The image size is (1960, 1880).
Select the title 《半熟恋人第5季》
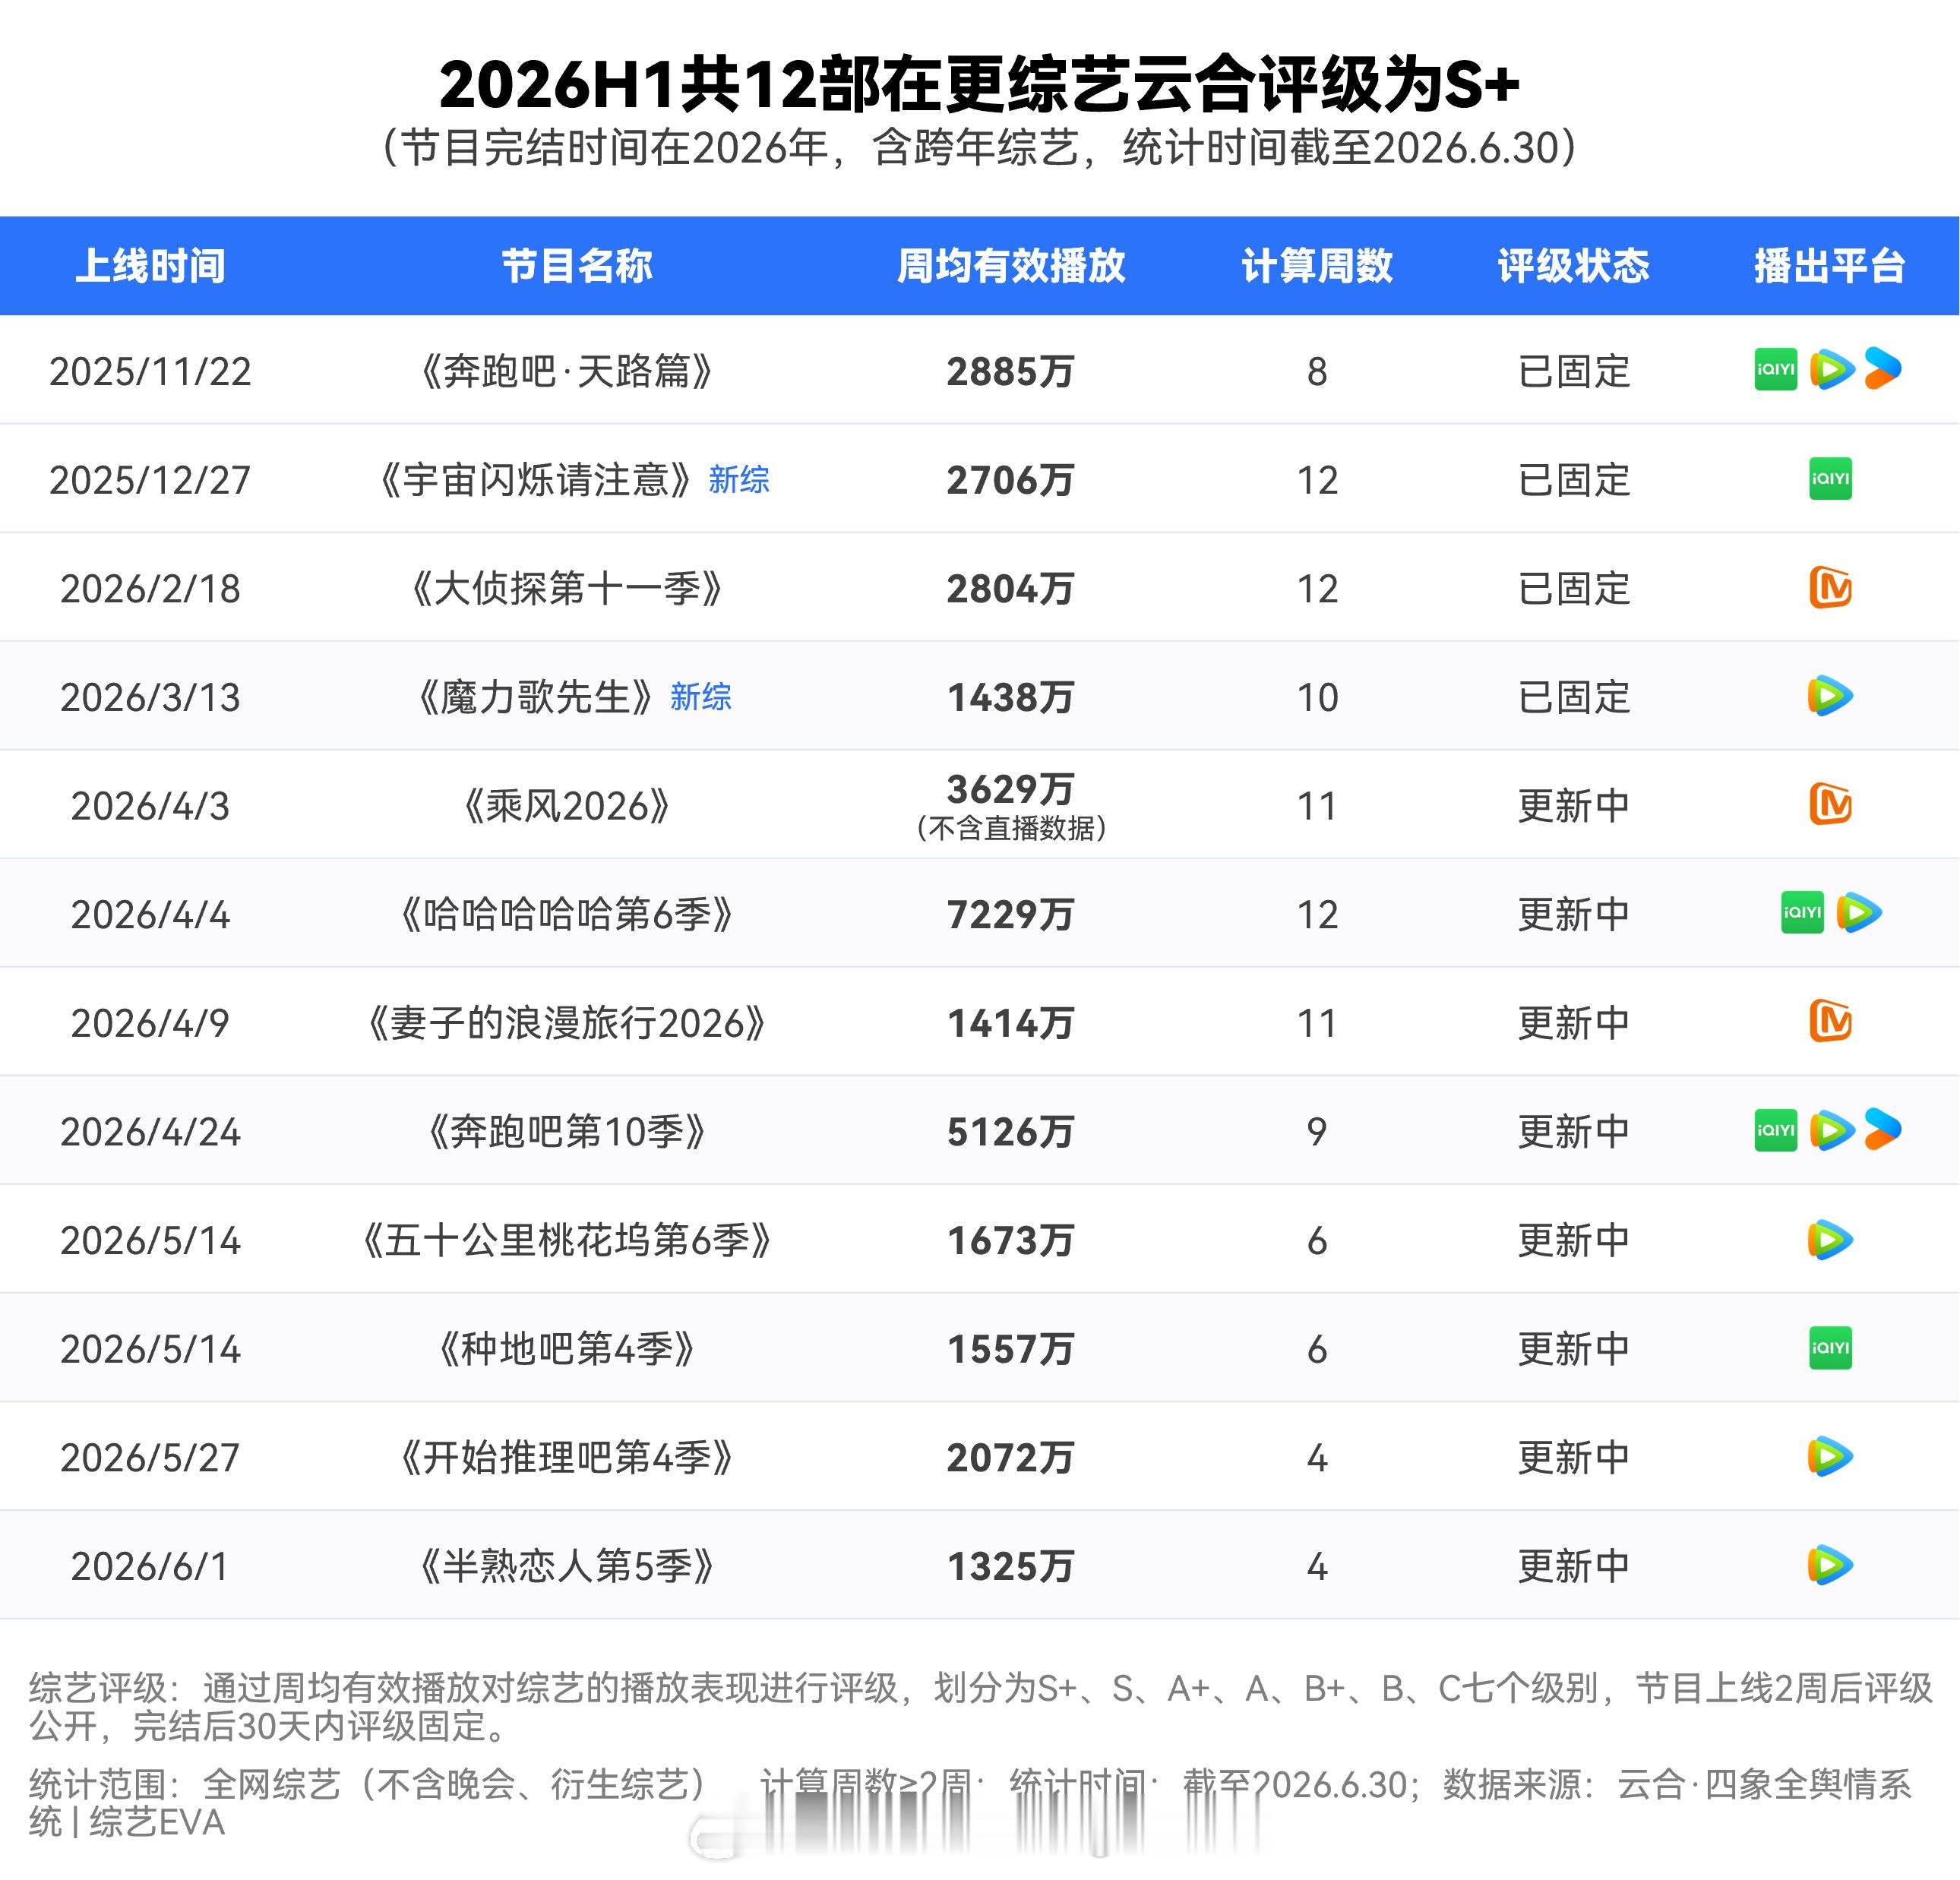coord(567,1566)
